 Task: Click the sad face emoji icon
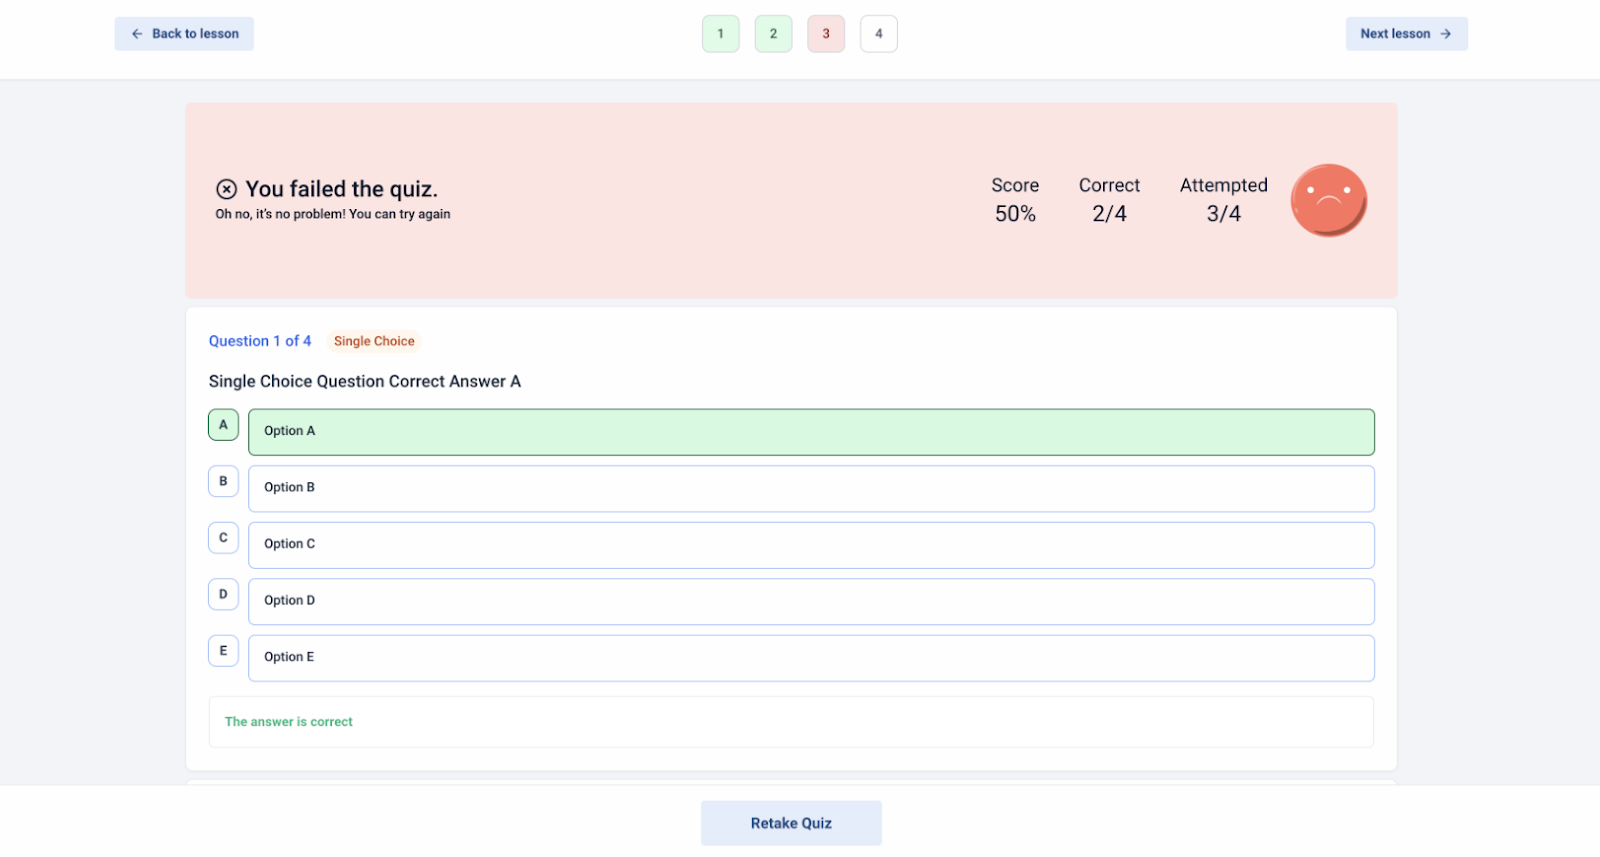1328,200
